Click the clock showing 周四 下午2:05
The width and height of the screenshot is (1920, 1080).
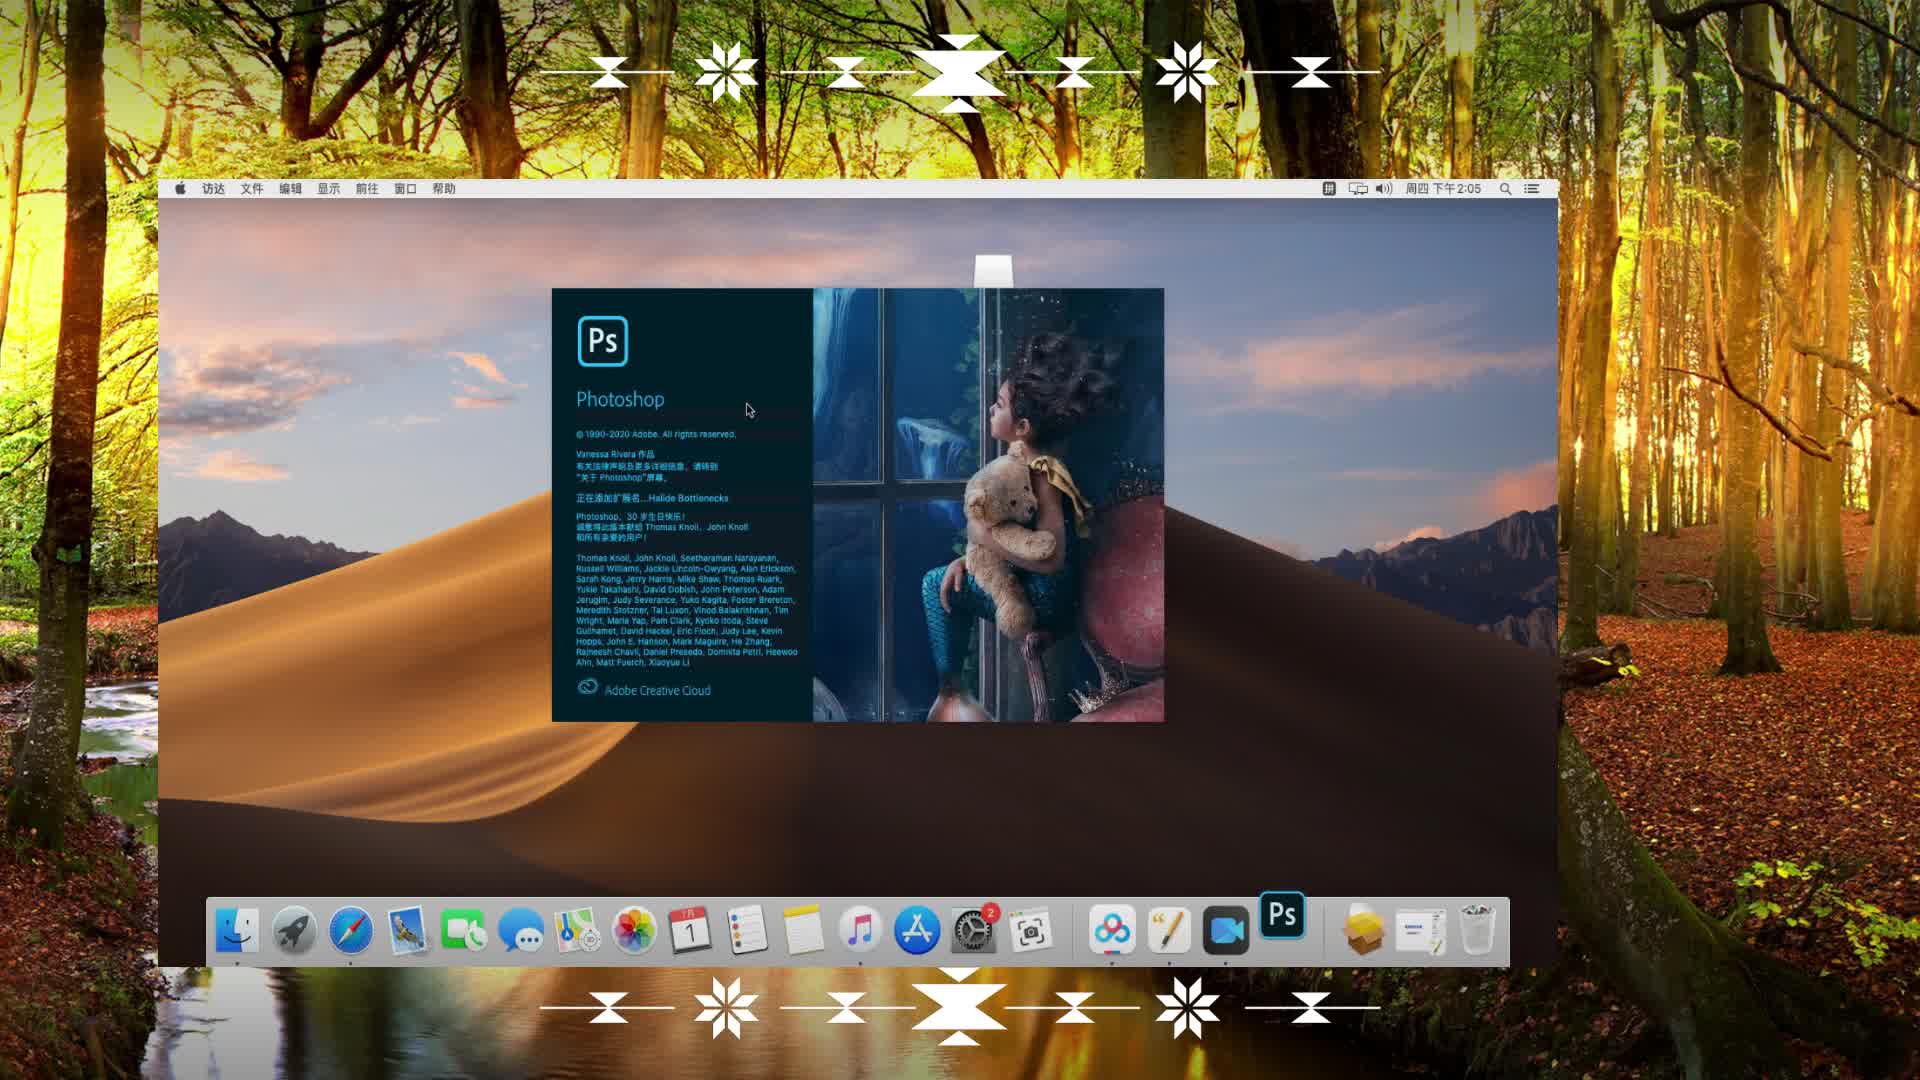[x=1443, y=188]
